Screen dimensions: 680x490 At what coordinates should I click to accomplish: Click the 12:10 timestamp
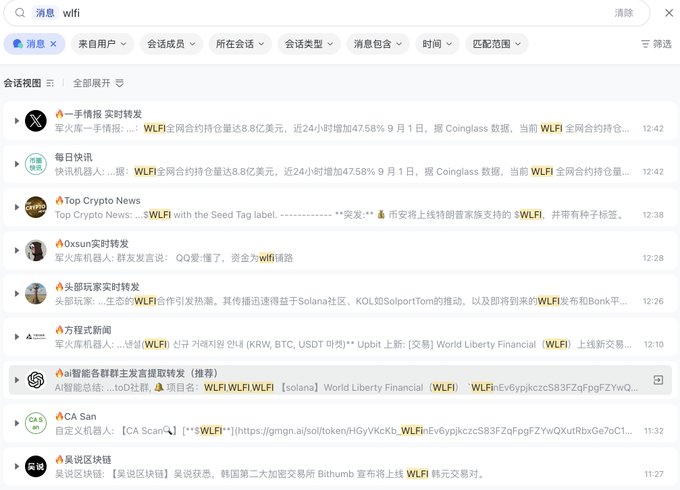click(654, 344)
